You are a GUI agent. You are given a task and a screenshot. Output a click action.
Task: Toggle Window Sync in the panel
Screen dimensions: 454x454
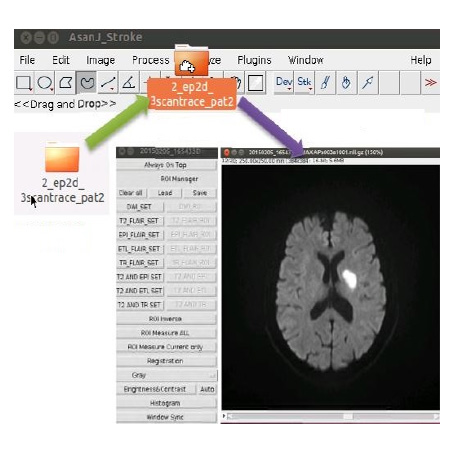[166, 417]
